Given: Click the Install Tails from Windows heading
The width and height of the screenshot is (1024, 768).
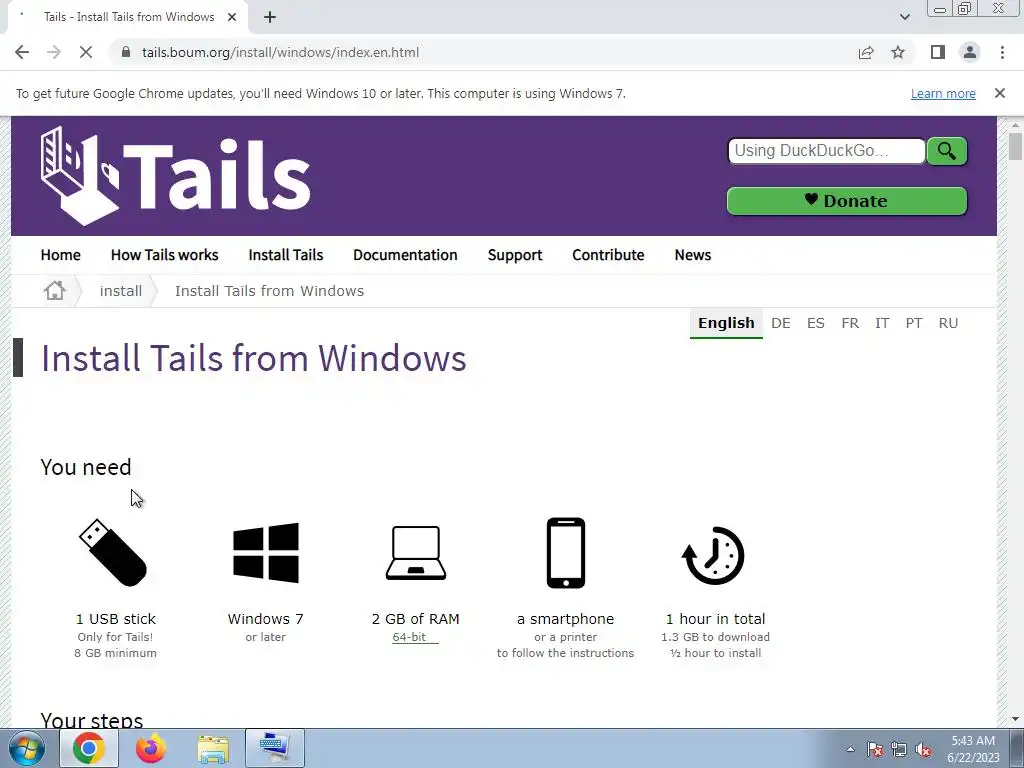Looking at the screenshot, I should (x=253, y=358).
